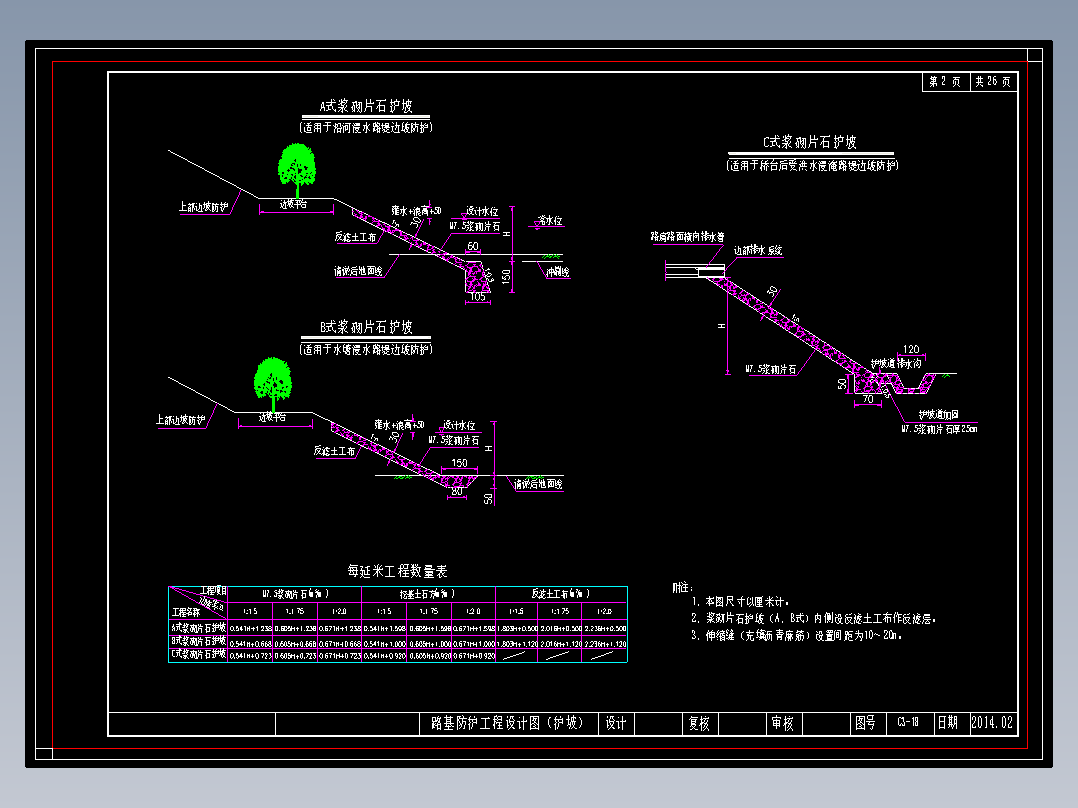The width and height of the screenshot is (1078, 808).
Task: Select the '护坡道加固' label
Action: [x=939, y=415]
